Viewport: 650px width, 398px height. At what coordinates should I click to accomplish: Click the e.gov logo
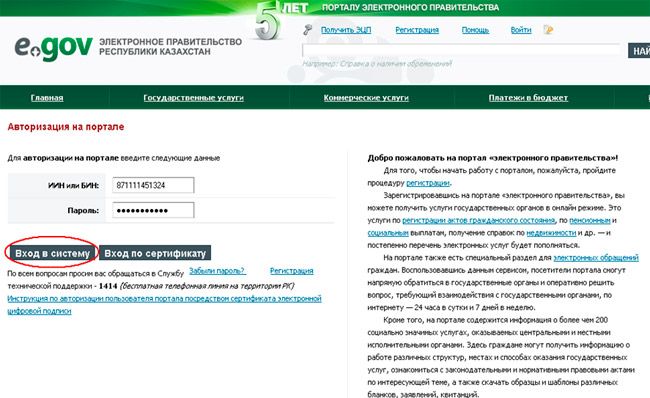click(53, 47)
